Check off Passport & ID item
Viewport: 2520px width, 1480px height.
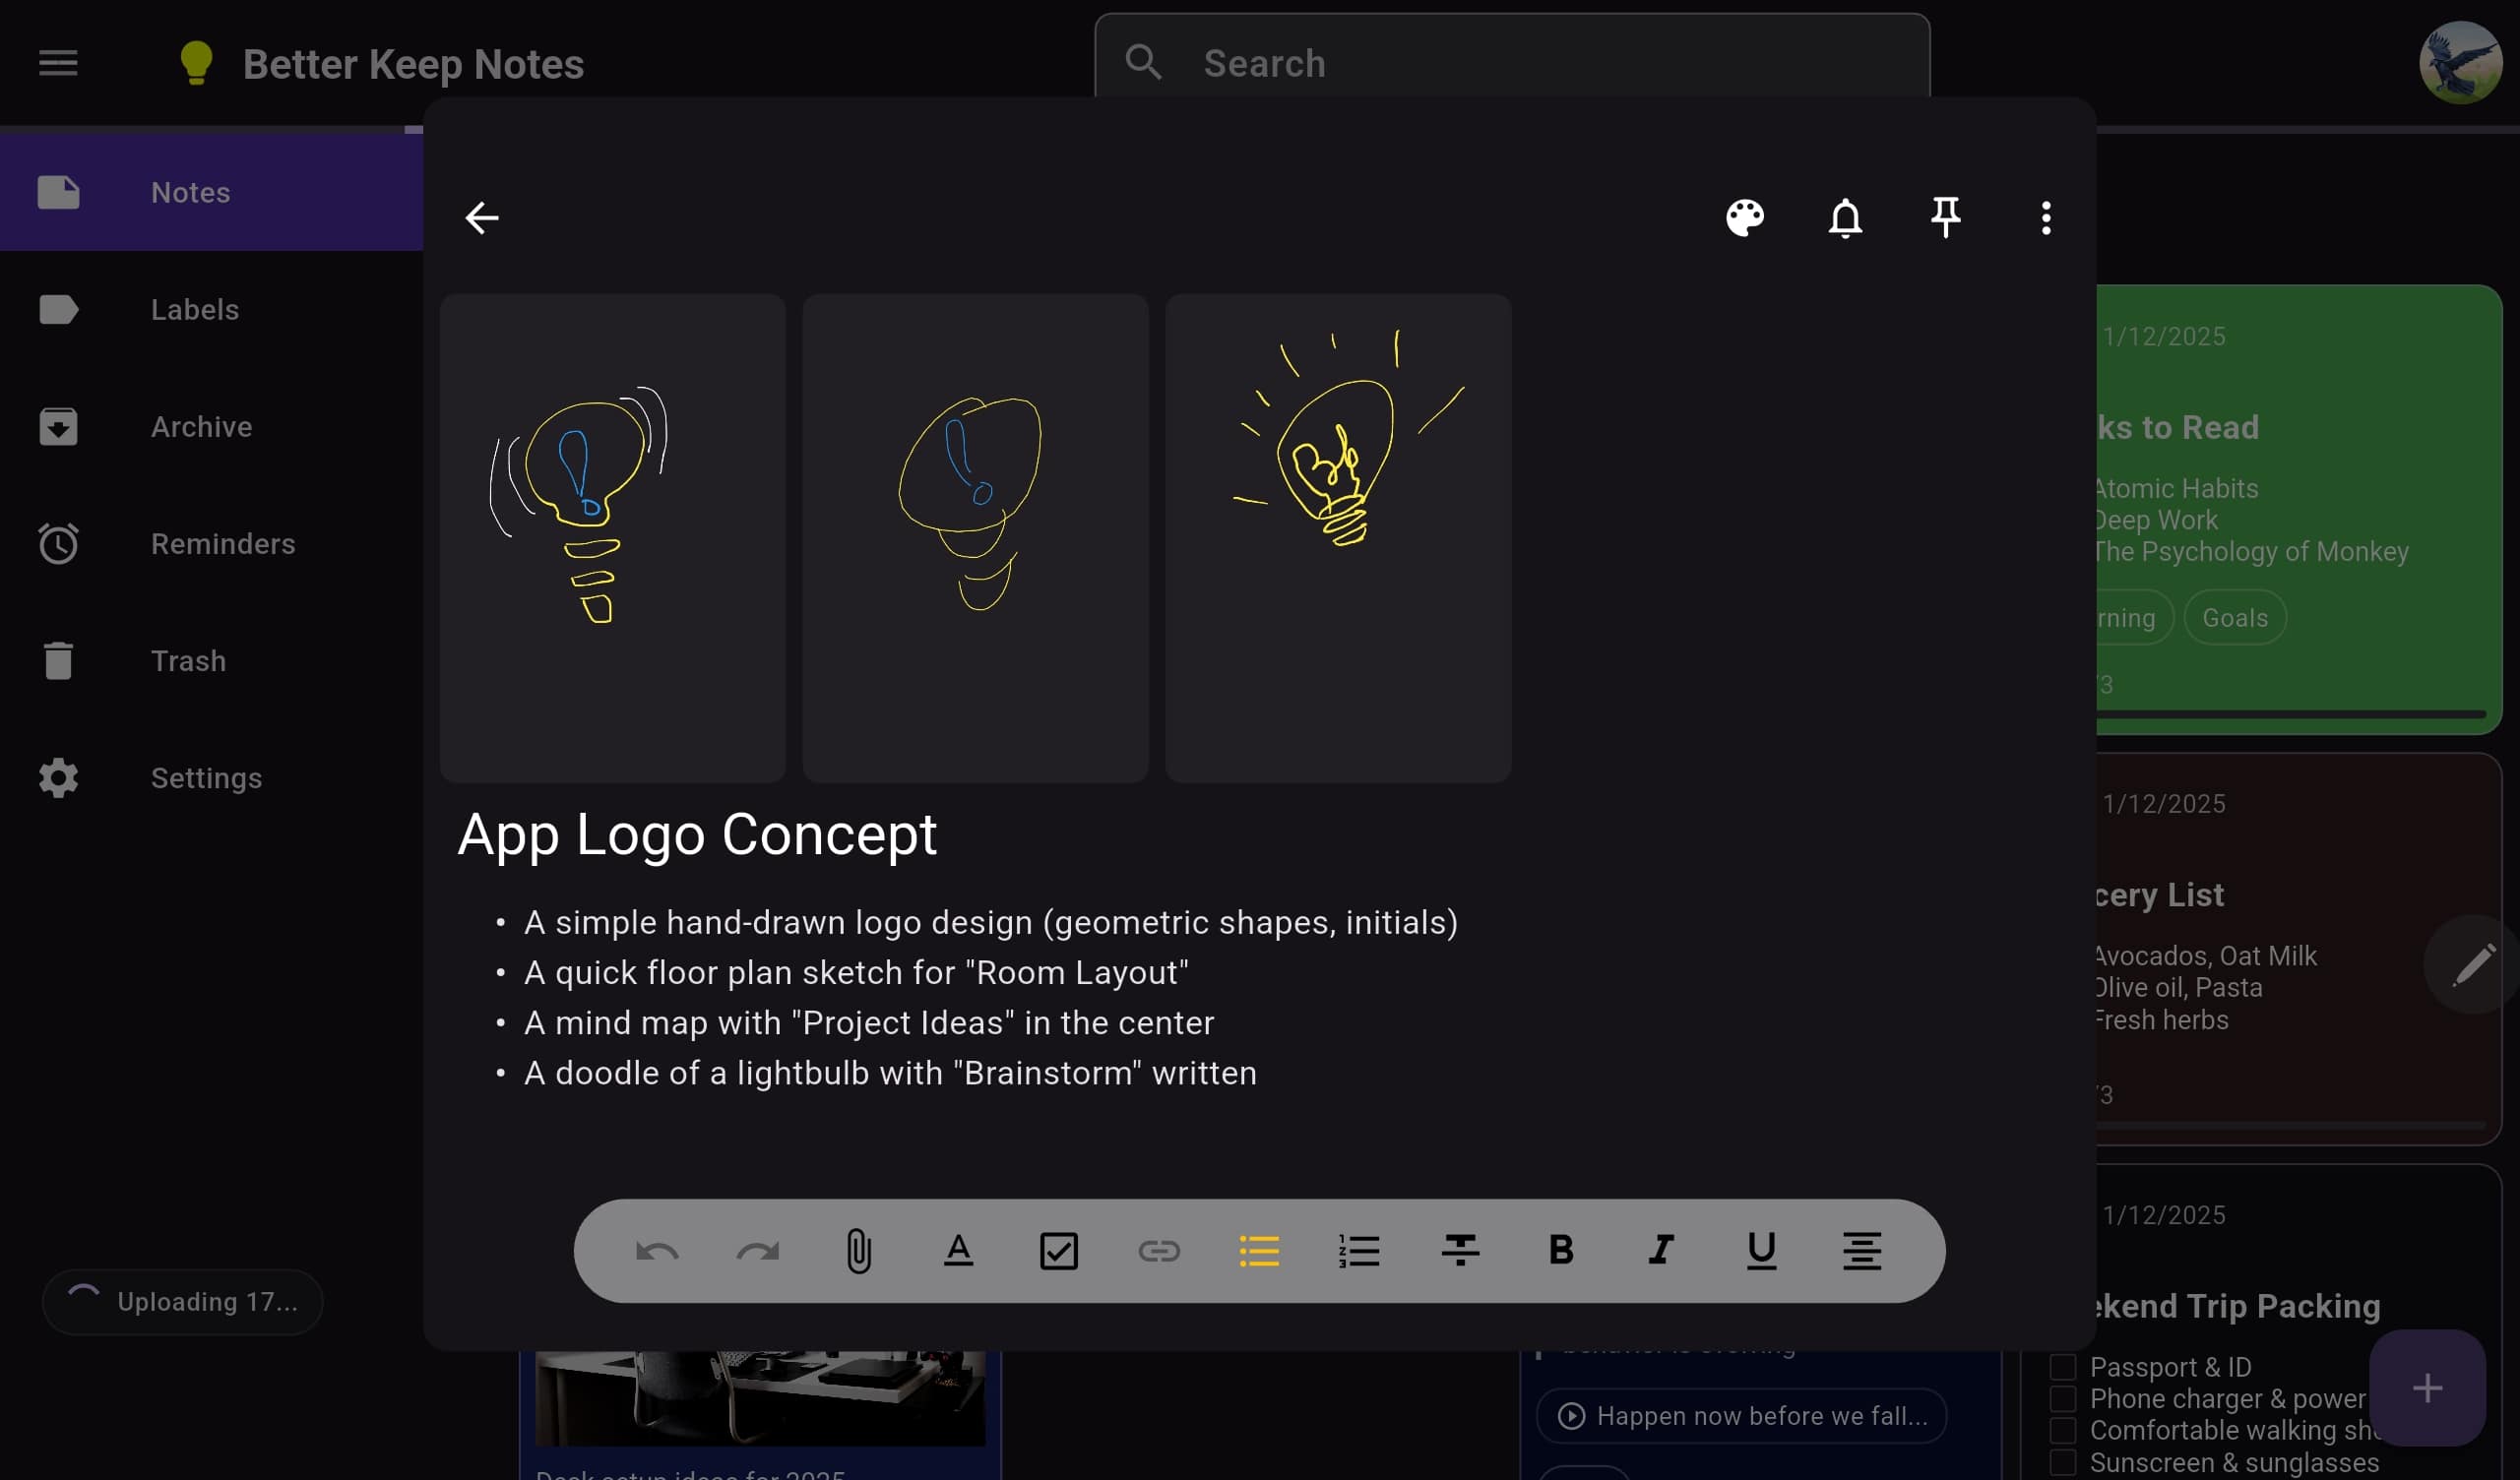point(2062,1366)
